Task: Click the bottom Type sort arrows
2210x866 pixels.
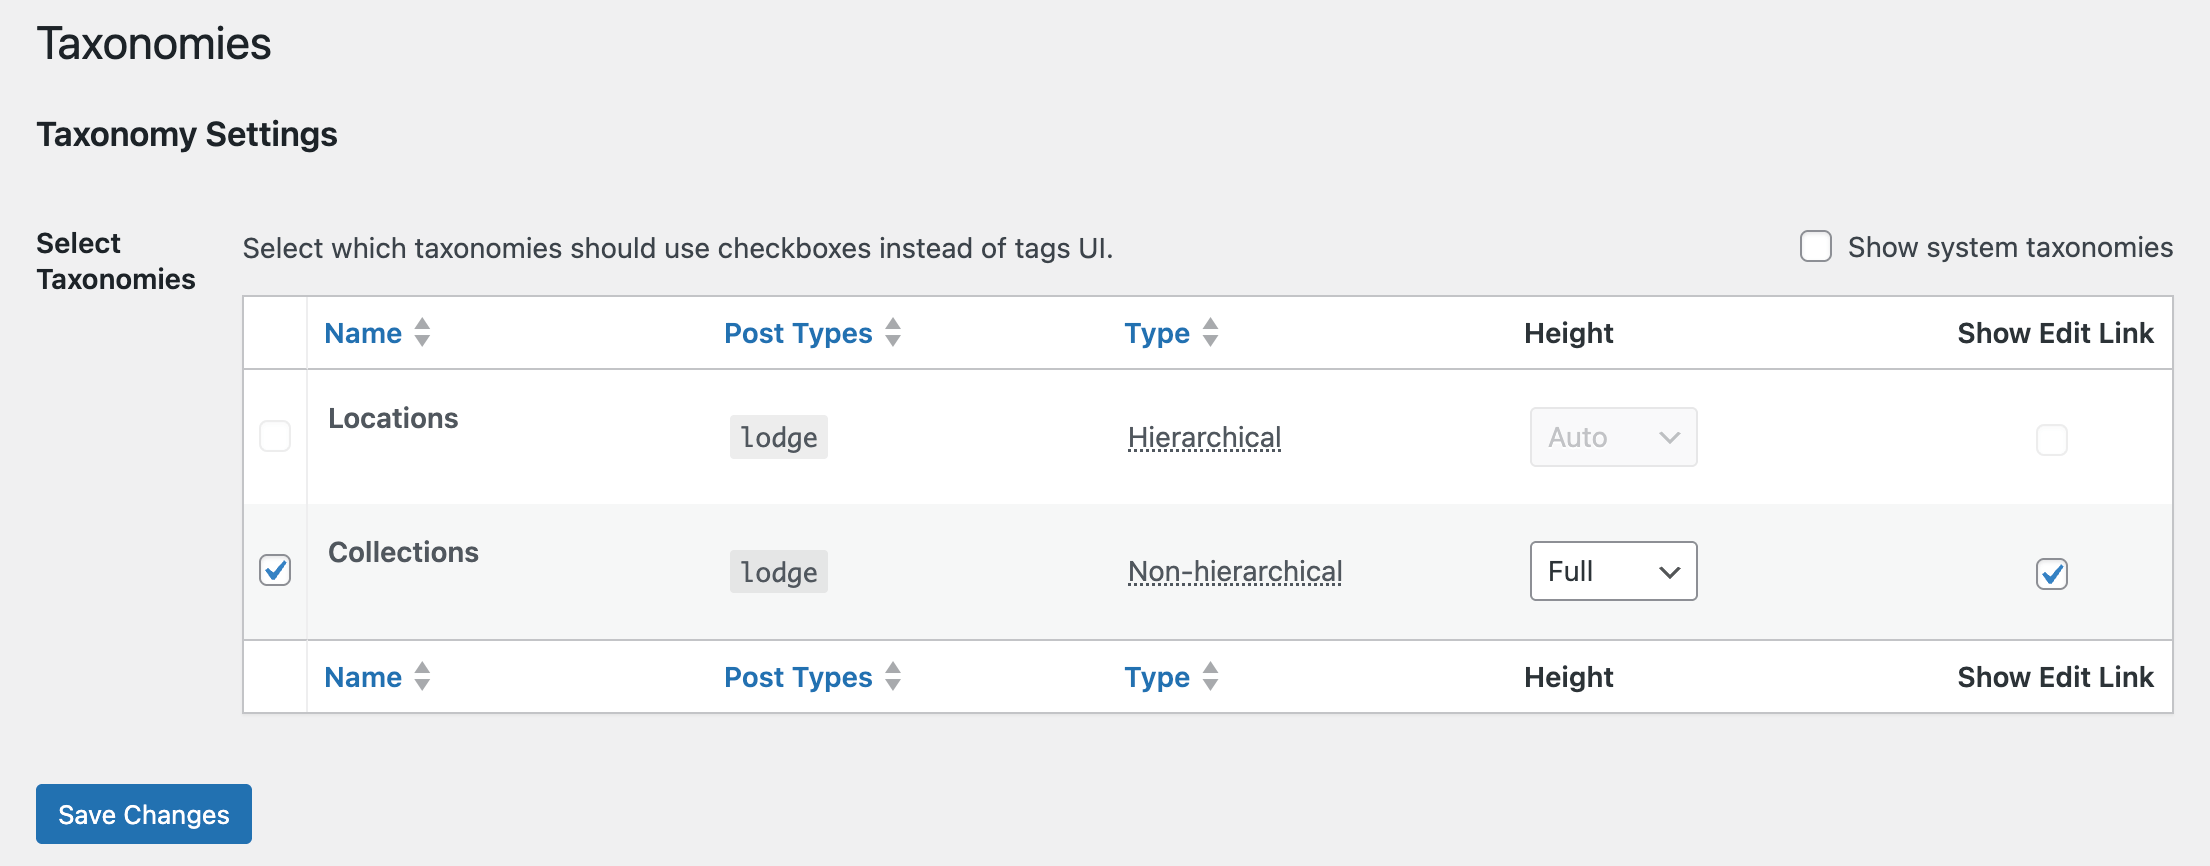Action: [1211, 676]
